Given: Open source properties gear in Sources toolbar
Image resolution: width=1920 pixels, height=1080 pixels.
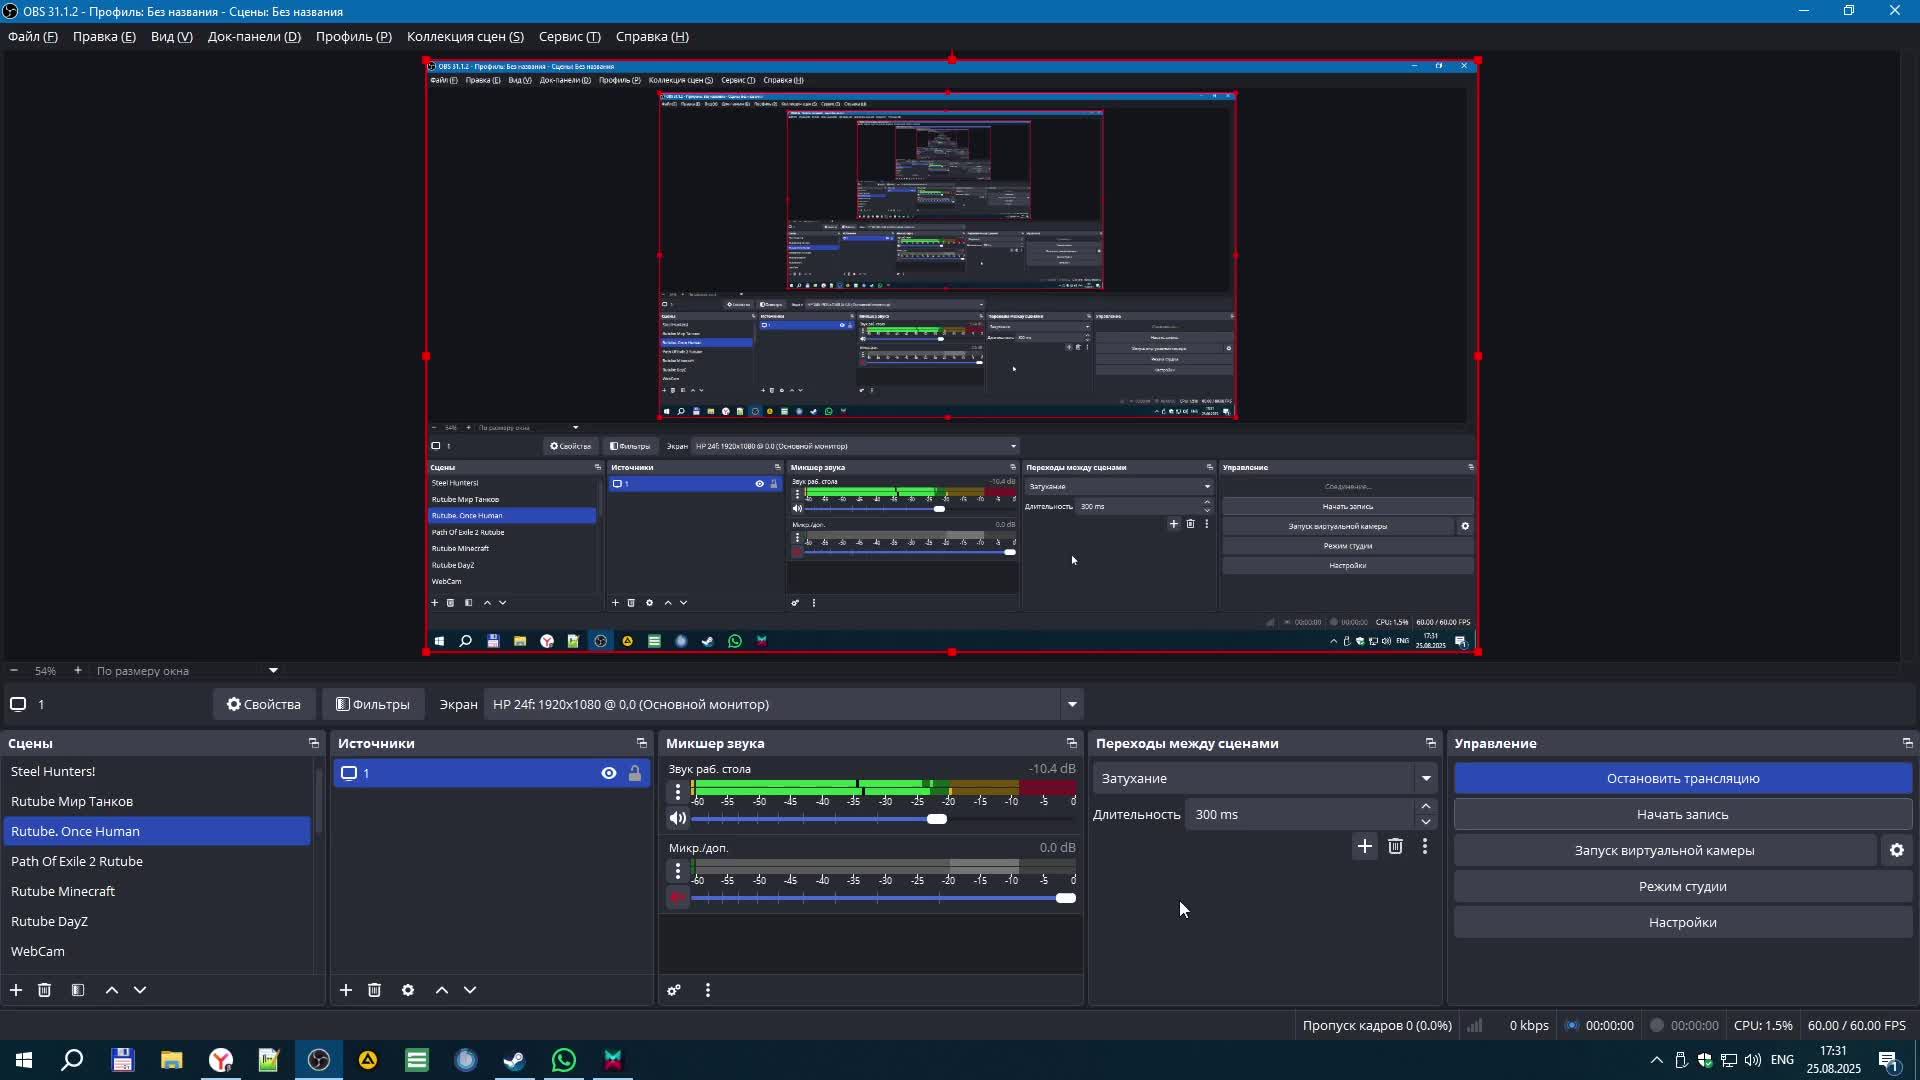Looking at the screenshot, I should tap(408, 990).
